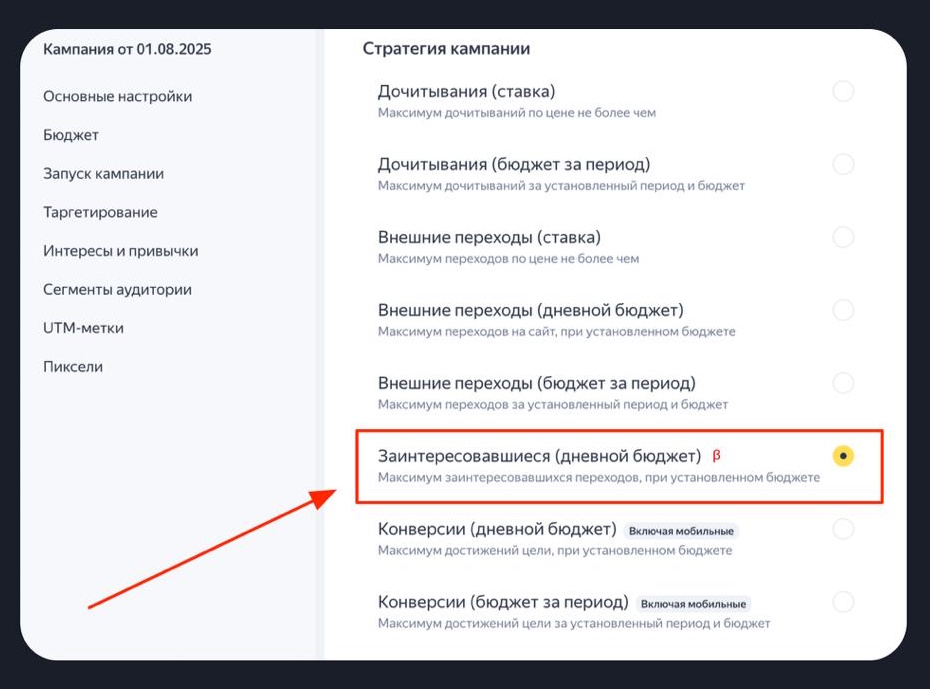The image size is (930, 689).
Task: View Сегменты аудитории settings
Action: tap(115, 289)
